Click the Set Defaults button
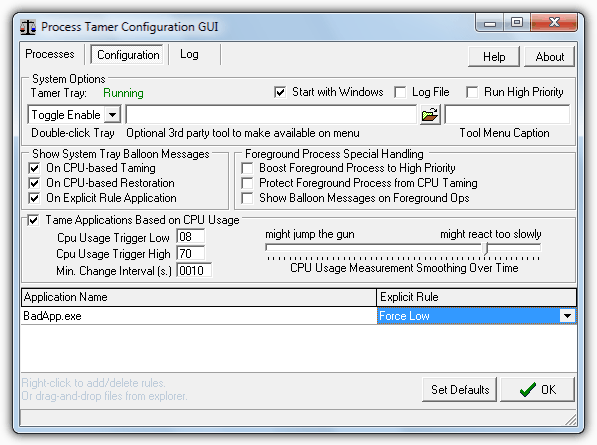 pyautogui.click(x=460, y=389)
